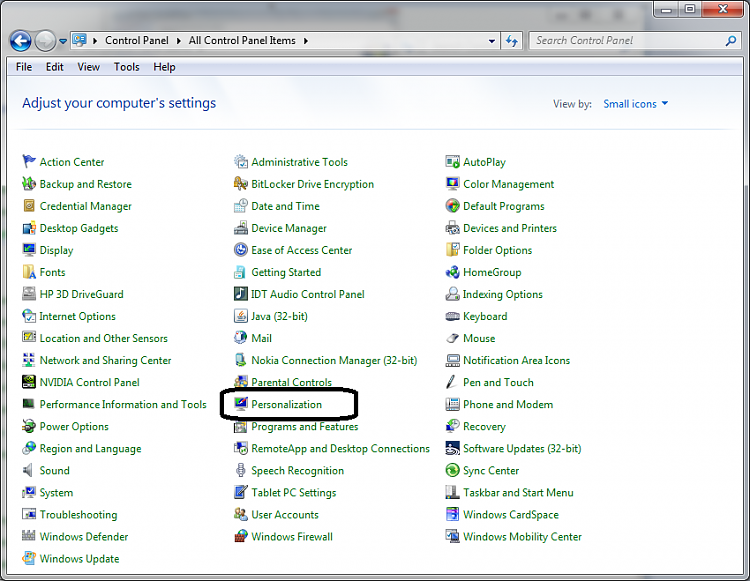Click the Credential Manager safe icon

[29, 206]
